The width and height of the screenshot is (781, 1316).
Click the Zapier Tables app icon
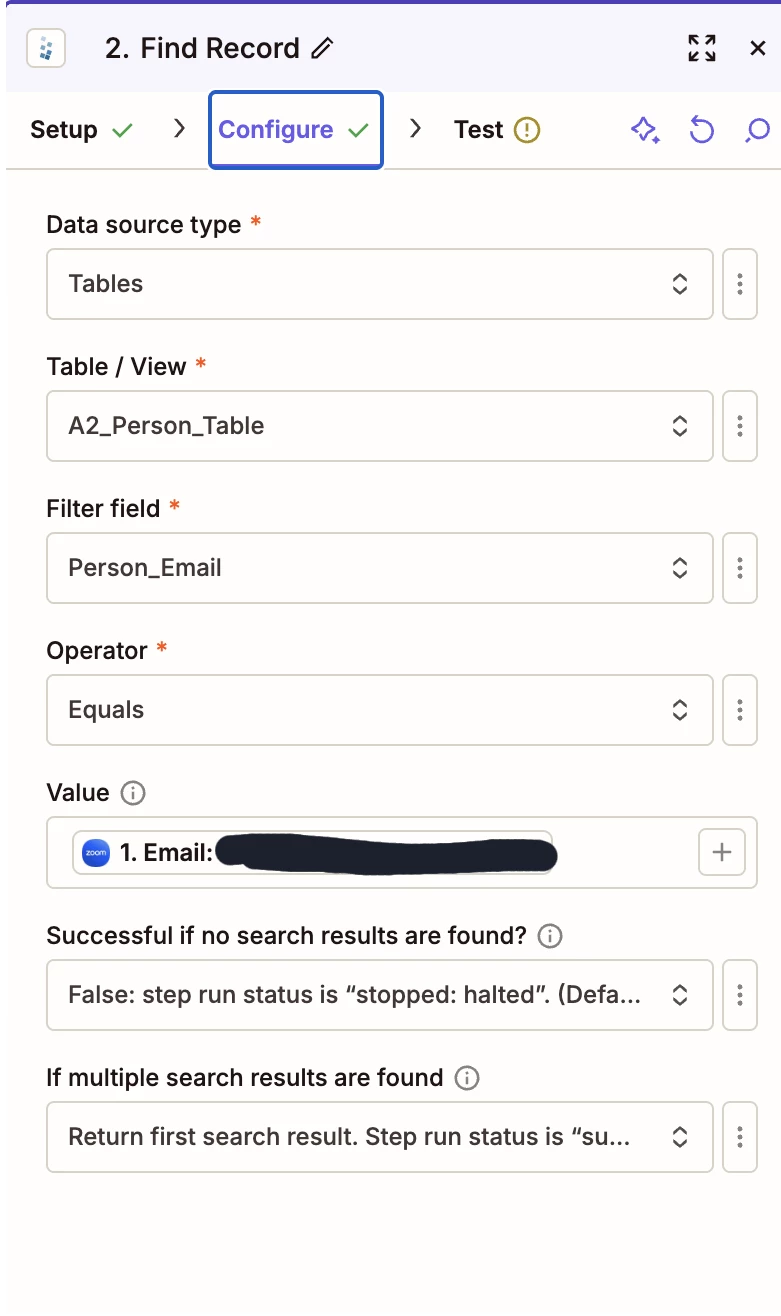tap(45, 48)
